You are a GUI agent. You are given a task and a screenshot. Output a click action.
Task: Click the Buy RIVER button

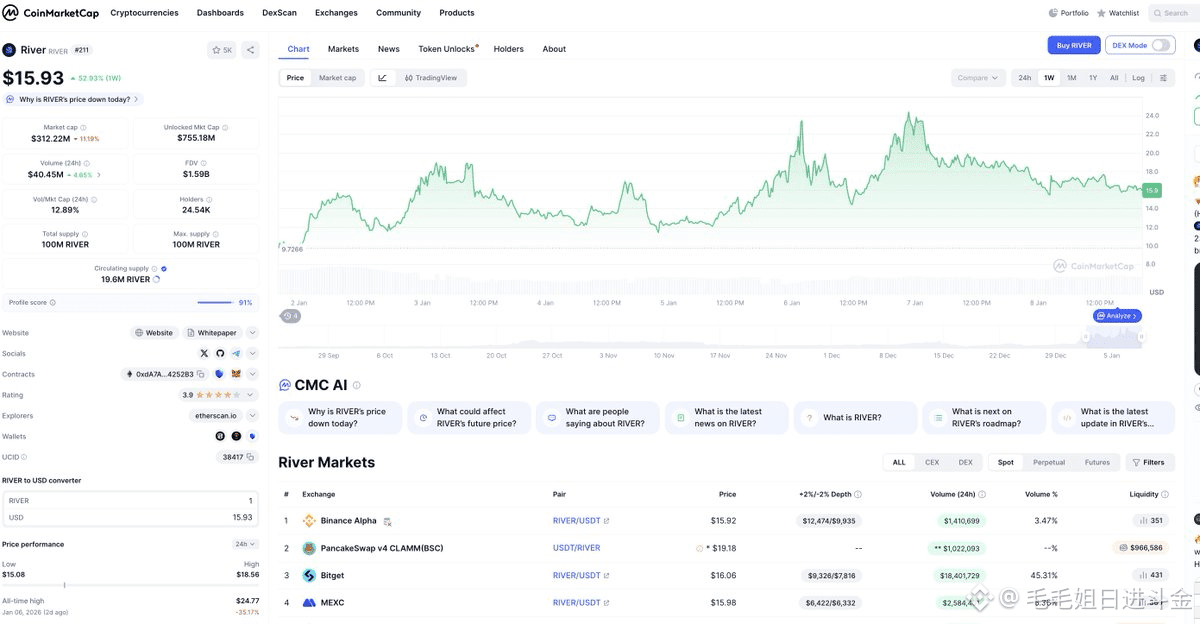click(x=1074, y=45)
